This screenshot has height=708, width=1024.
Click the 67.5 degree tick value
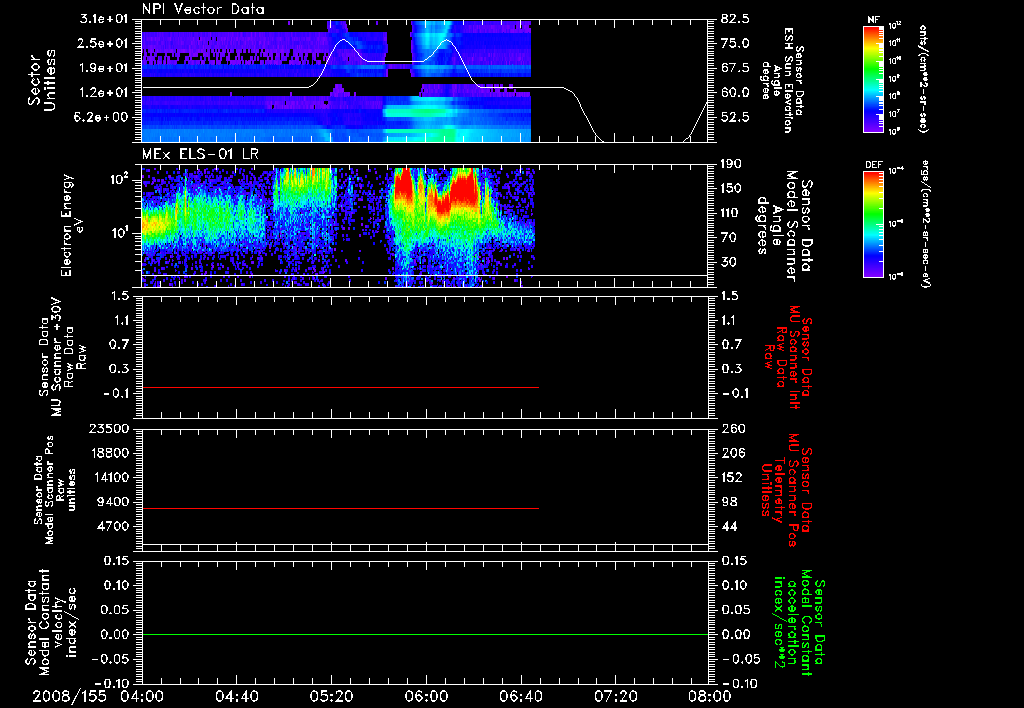(735, 68)
